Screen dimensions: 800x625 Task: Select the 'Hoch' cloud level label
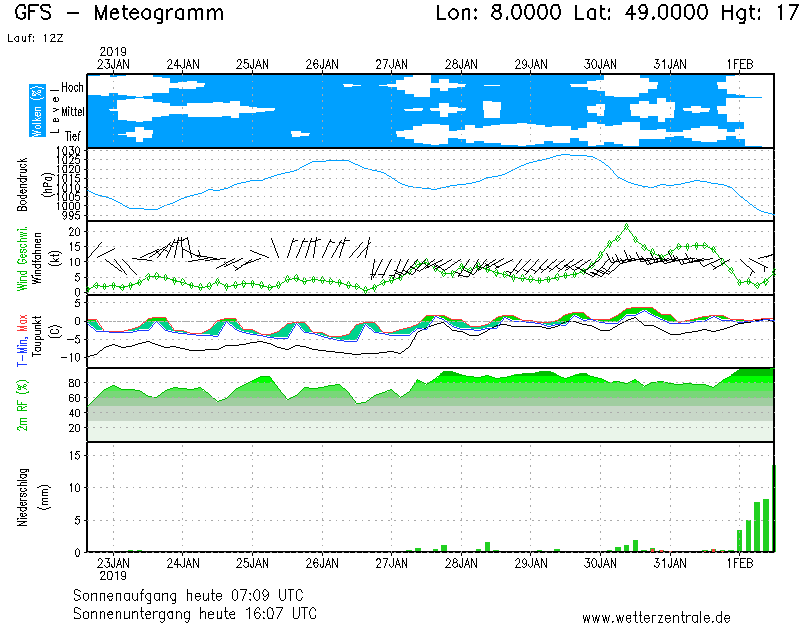point(72,87)
